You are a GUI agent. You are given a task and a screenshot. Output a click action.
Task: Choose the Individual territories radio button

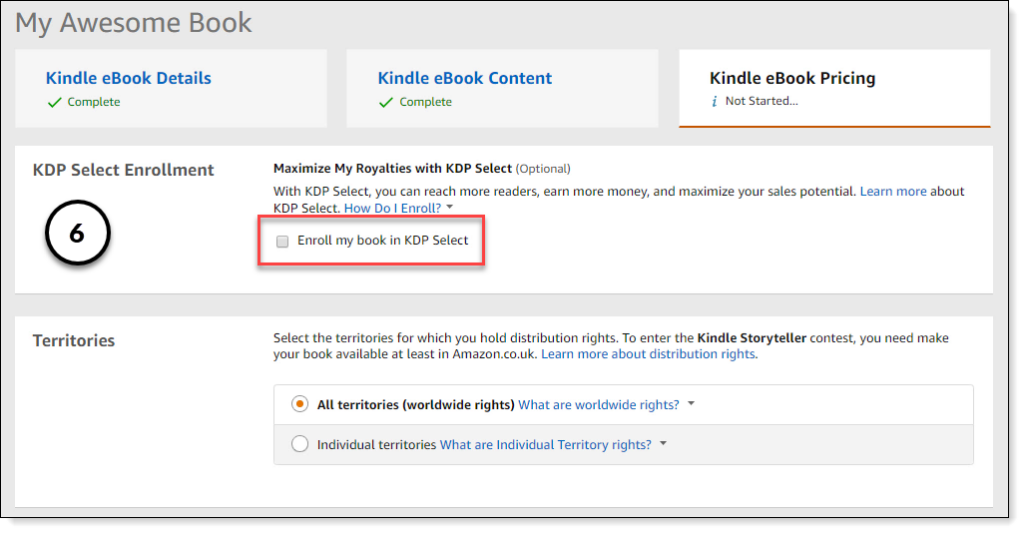click(x=299, y=445)
